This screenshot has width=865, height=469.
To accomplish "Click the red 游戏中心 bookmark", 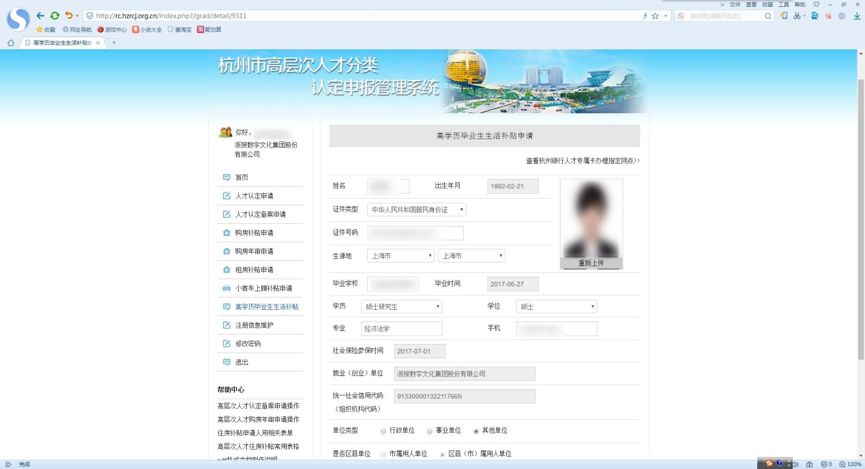I will coord(112,29).
